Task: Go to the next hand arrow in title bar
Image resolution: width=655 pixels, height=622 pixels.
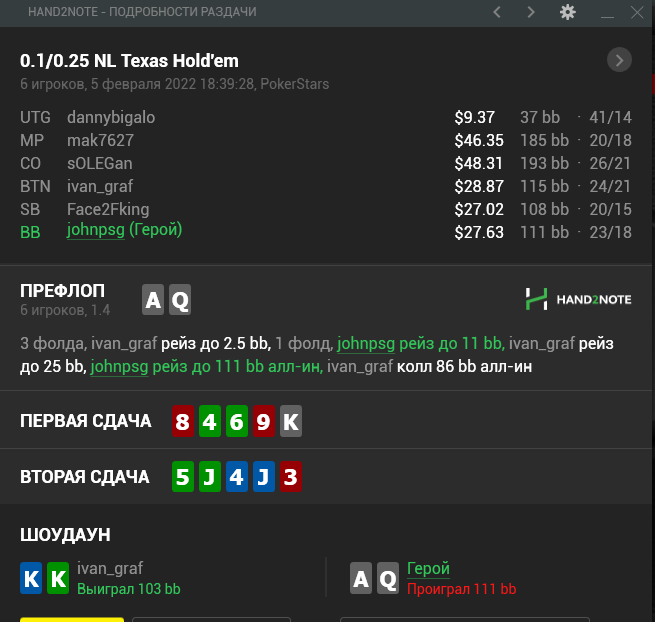Action: [531, 12]
